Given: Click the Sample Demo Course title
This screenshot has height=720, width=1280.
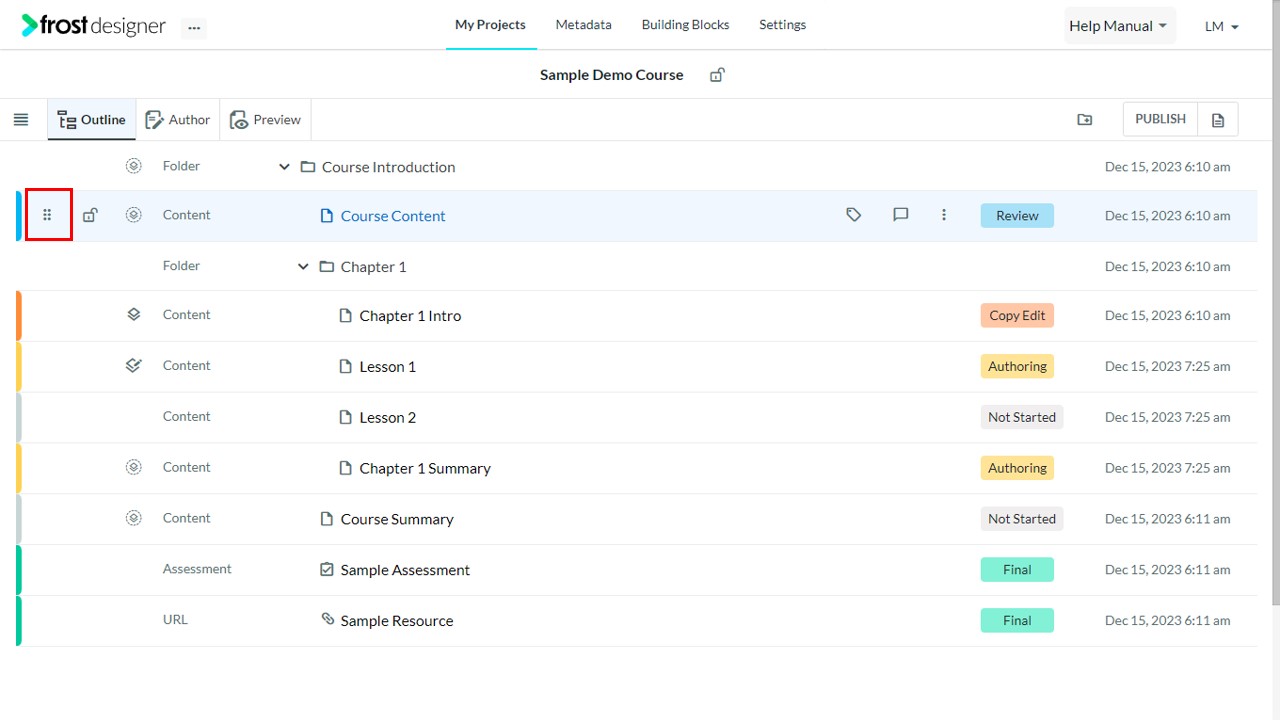Looking at the screenshot, I should [x=612, y=75].
